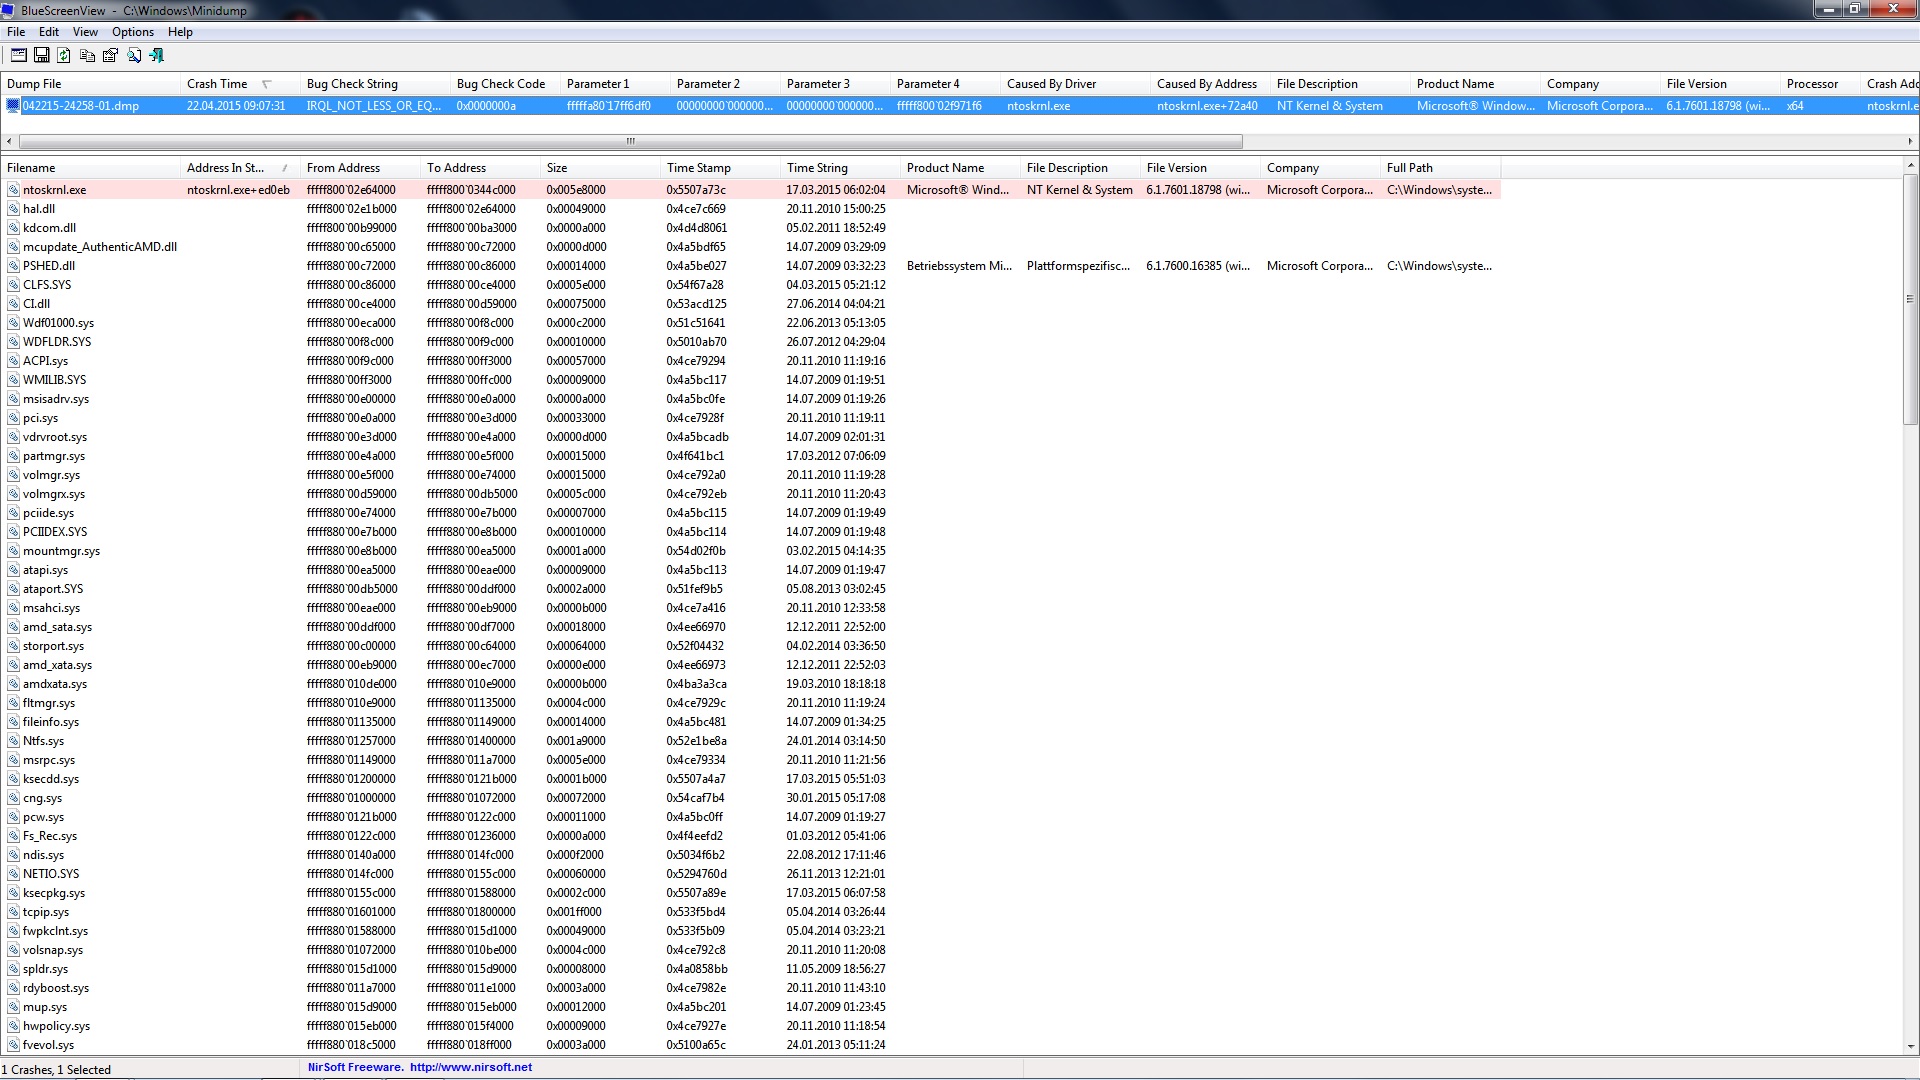This screenshot has height=1080, width=1920.
Task: Select dump file icon for 042215-24258-01.dmp
Action: 13,105
